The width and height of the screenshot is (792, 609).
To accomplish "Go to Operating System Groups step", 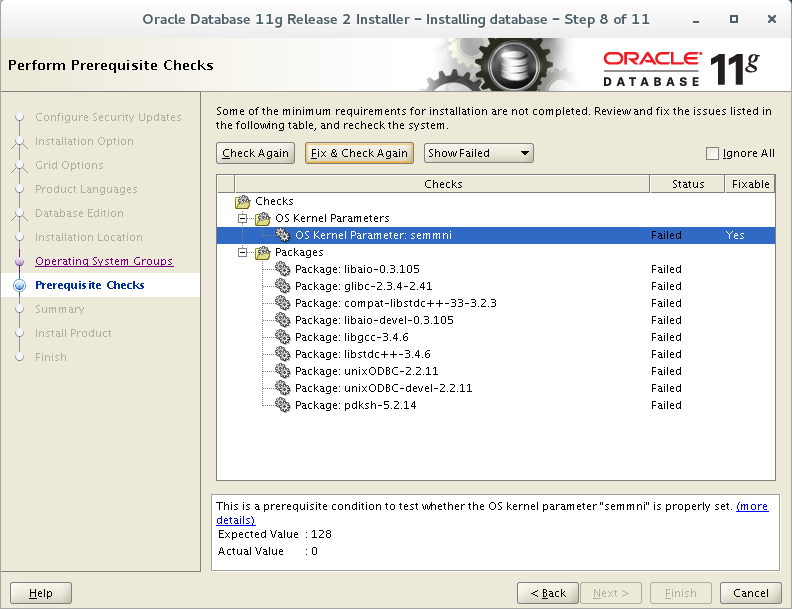I will [x=104, y=261].
